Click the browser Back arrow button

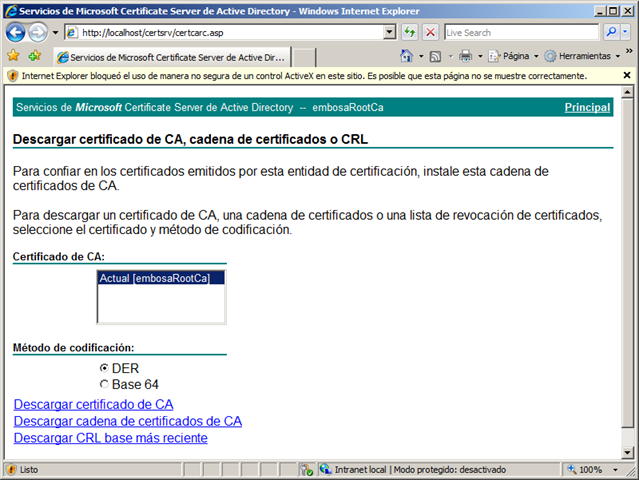pos(15,32)
